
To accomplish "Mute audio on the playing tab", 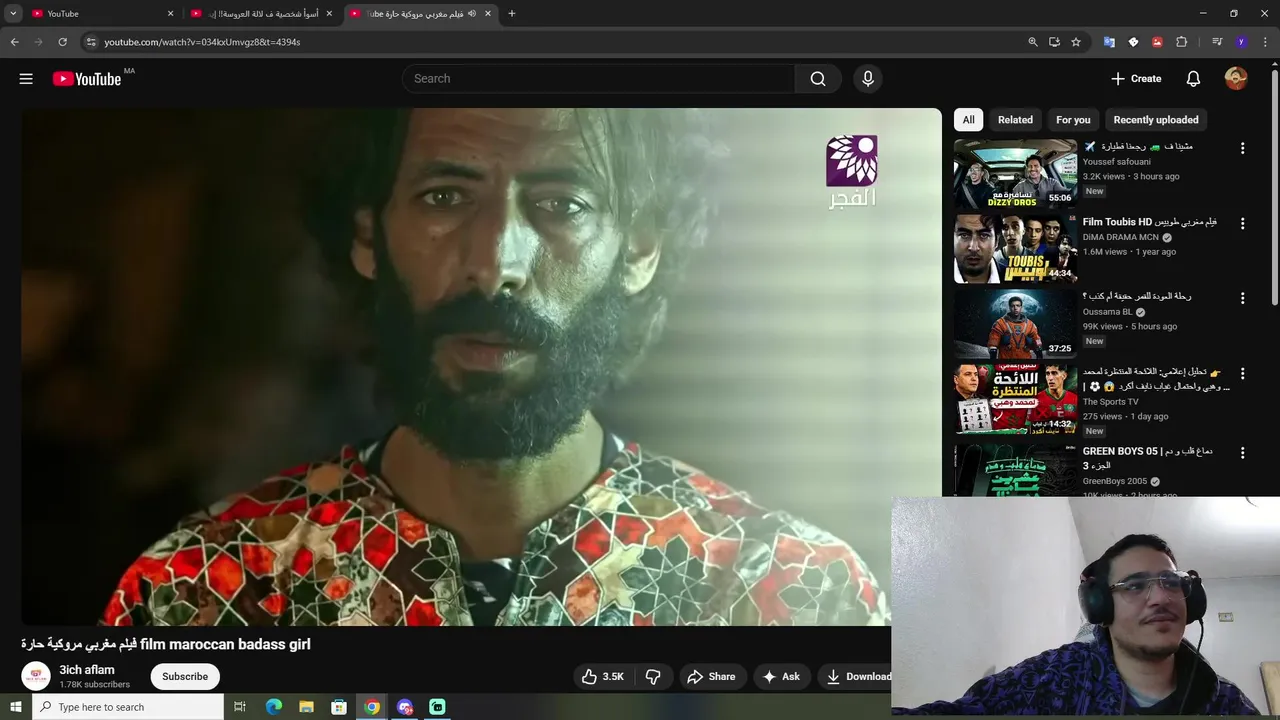I will [472, 14].
